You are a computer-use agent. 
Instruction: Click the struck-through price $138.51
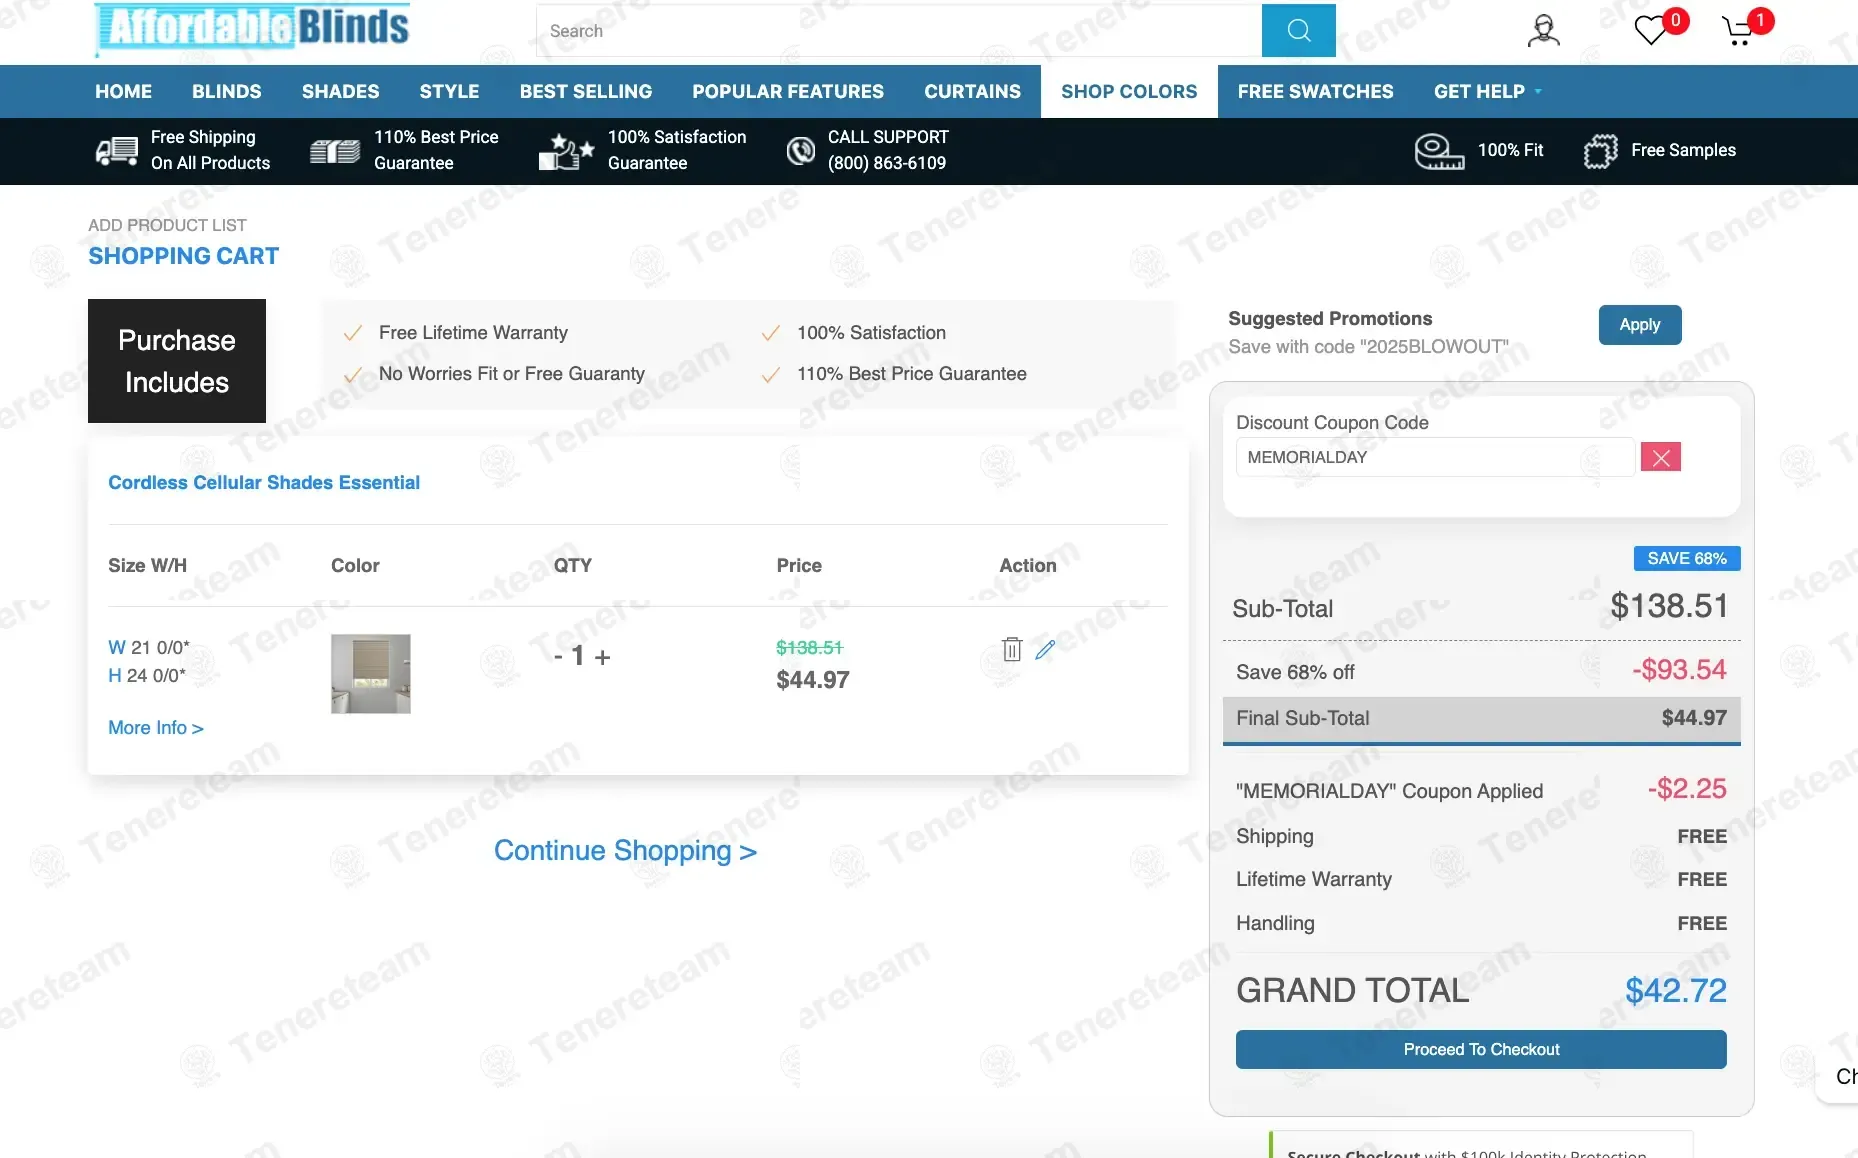pos(809,648)
